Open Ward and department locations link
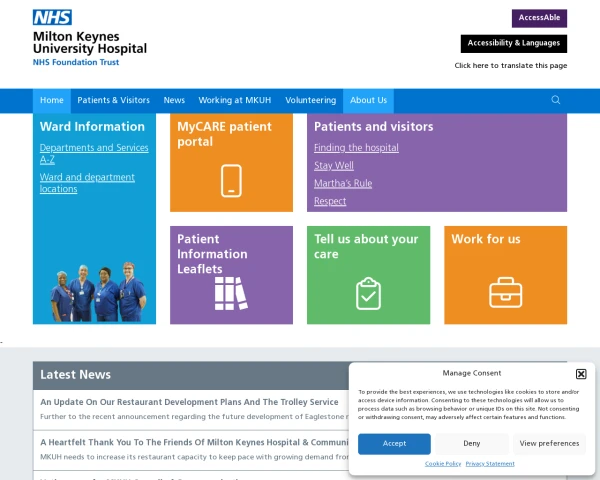Viewport: 600px width, 480px height. click(x=87, y=183)
